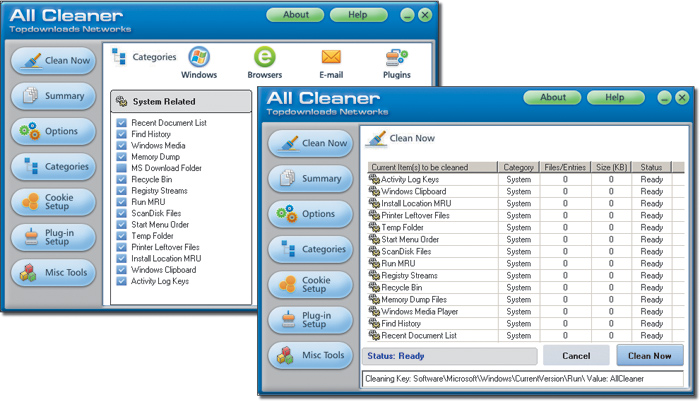Sort by Current Item(s) to be cleaned column

pos(432,167)
